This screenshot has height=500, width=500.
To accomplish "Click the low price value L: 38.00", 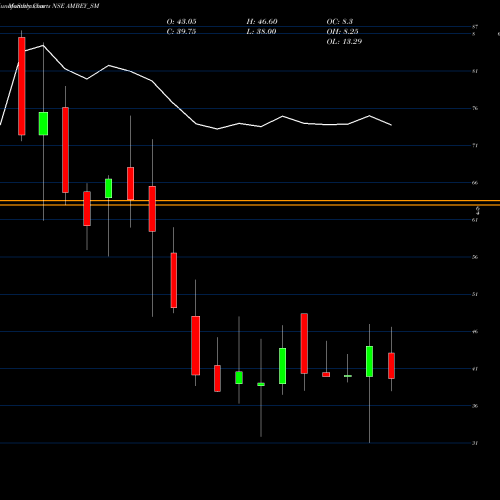I will tap(261, 32).
